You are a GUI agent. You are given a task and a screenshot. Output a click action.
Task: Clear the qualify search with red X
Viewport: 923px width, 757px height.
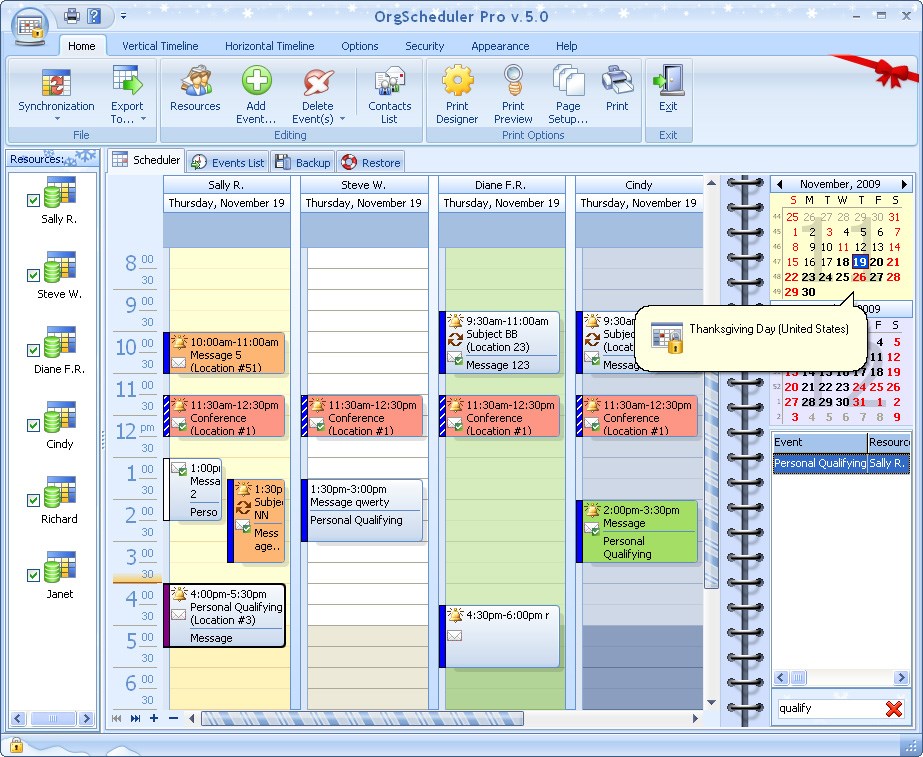pos(894,709)
